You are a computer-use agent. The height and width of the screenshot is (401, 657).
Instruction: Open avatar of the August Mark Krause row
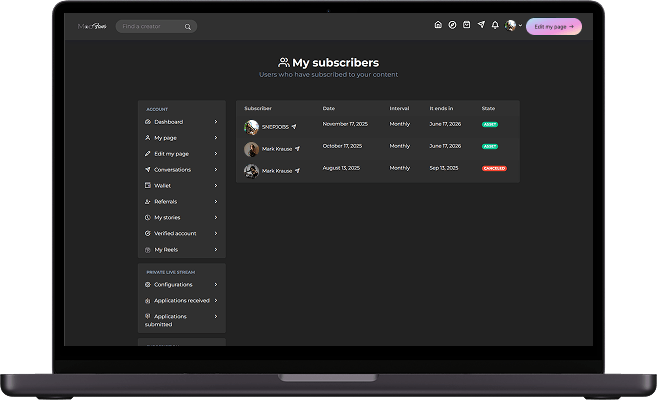click(x=251, y=171)
